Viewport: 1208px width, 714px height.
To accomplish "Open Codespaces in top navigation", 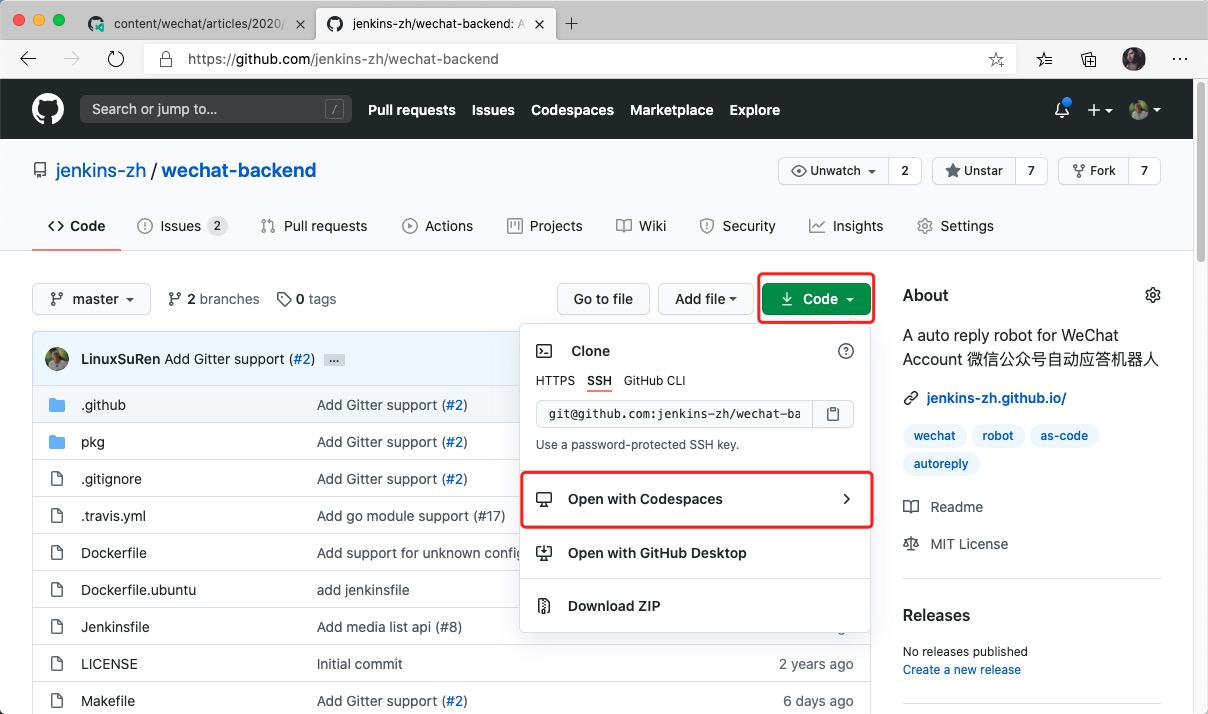I will pos(572,110).
